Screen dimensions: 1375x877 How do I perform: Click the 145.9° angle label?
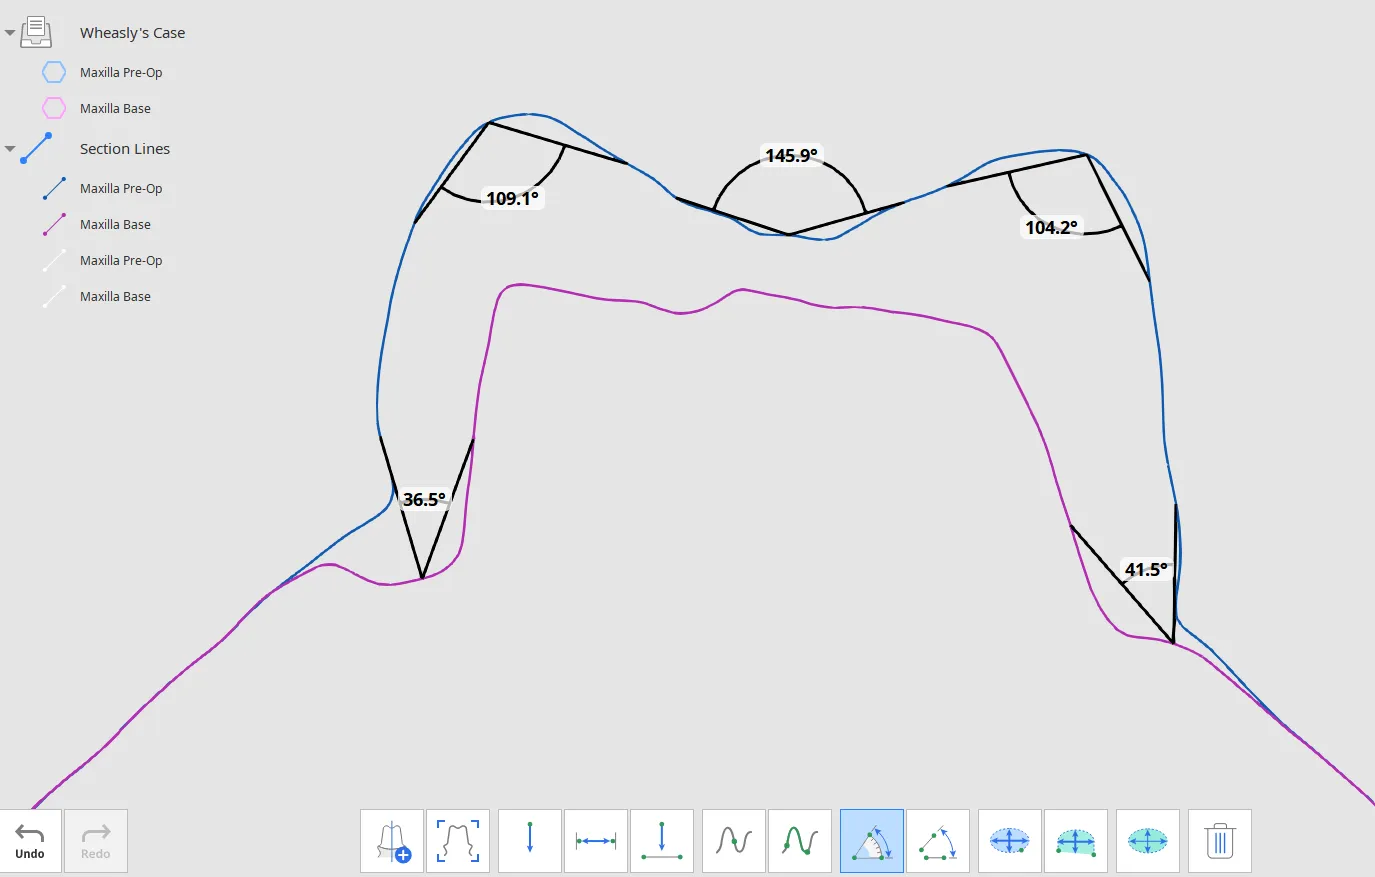(x=791, y=155)
